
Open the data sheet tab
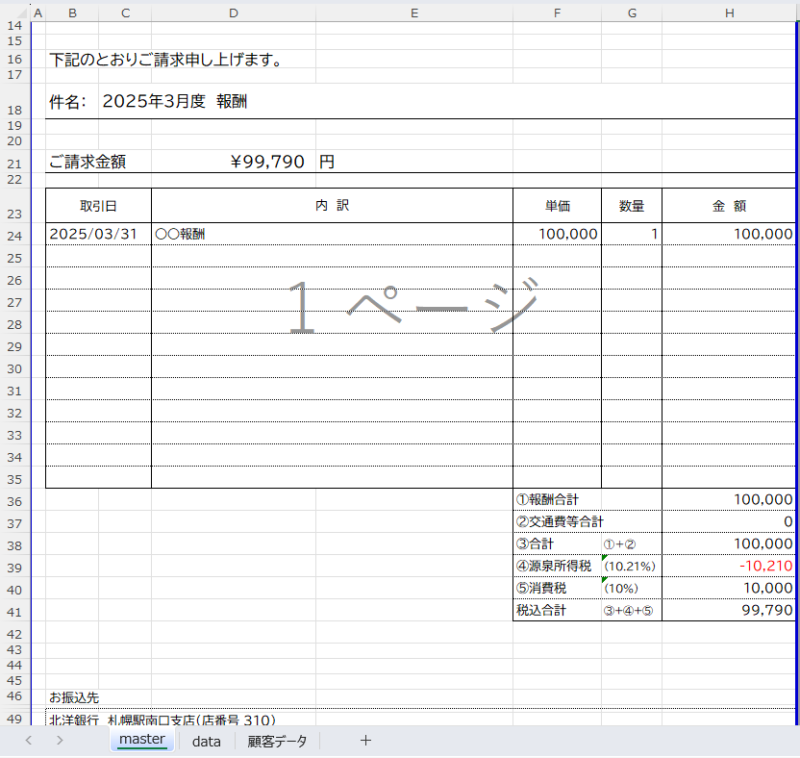(x=206, y=741)
